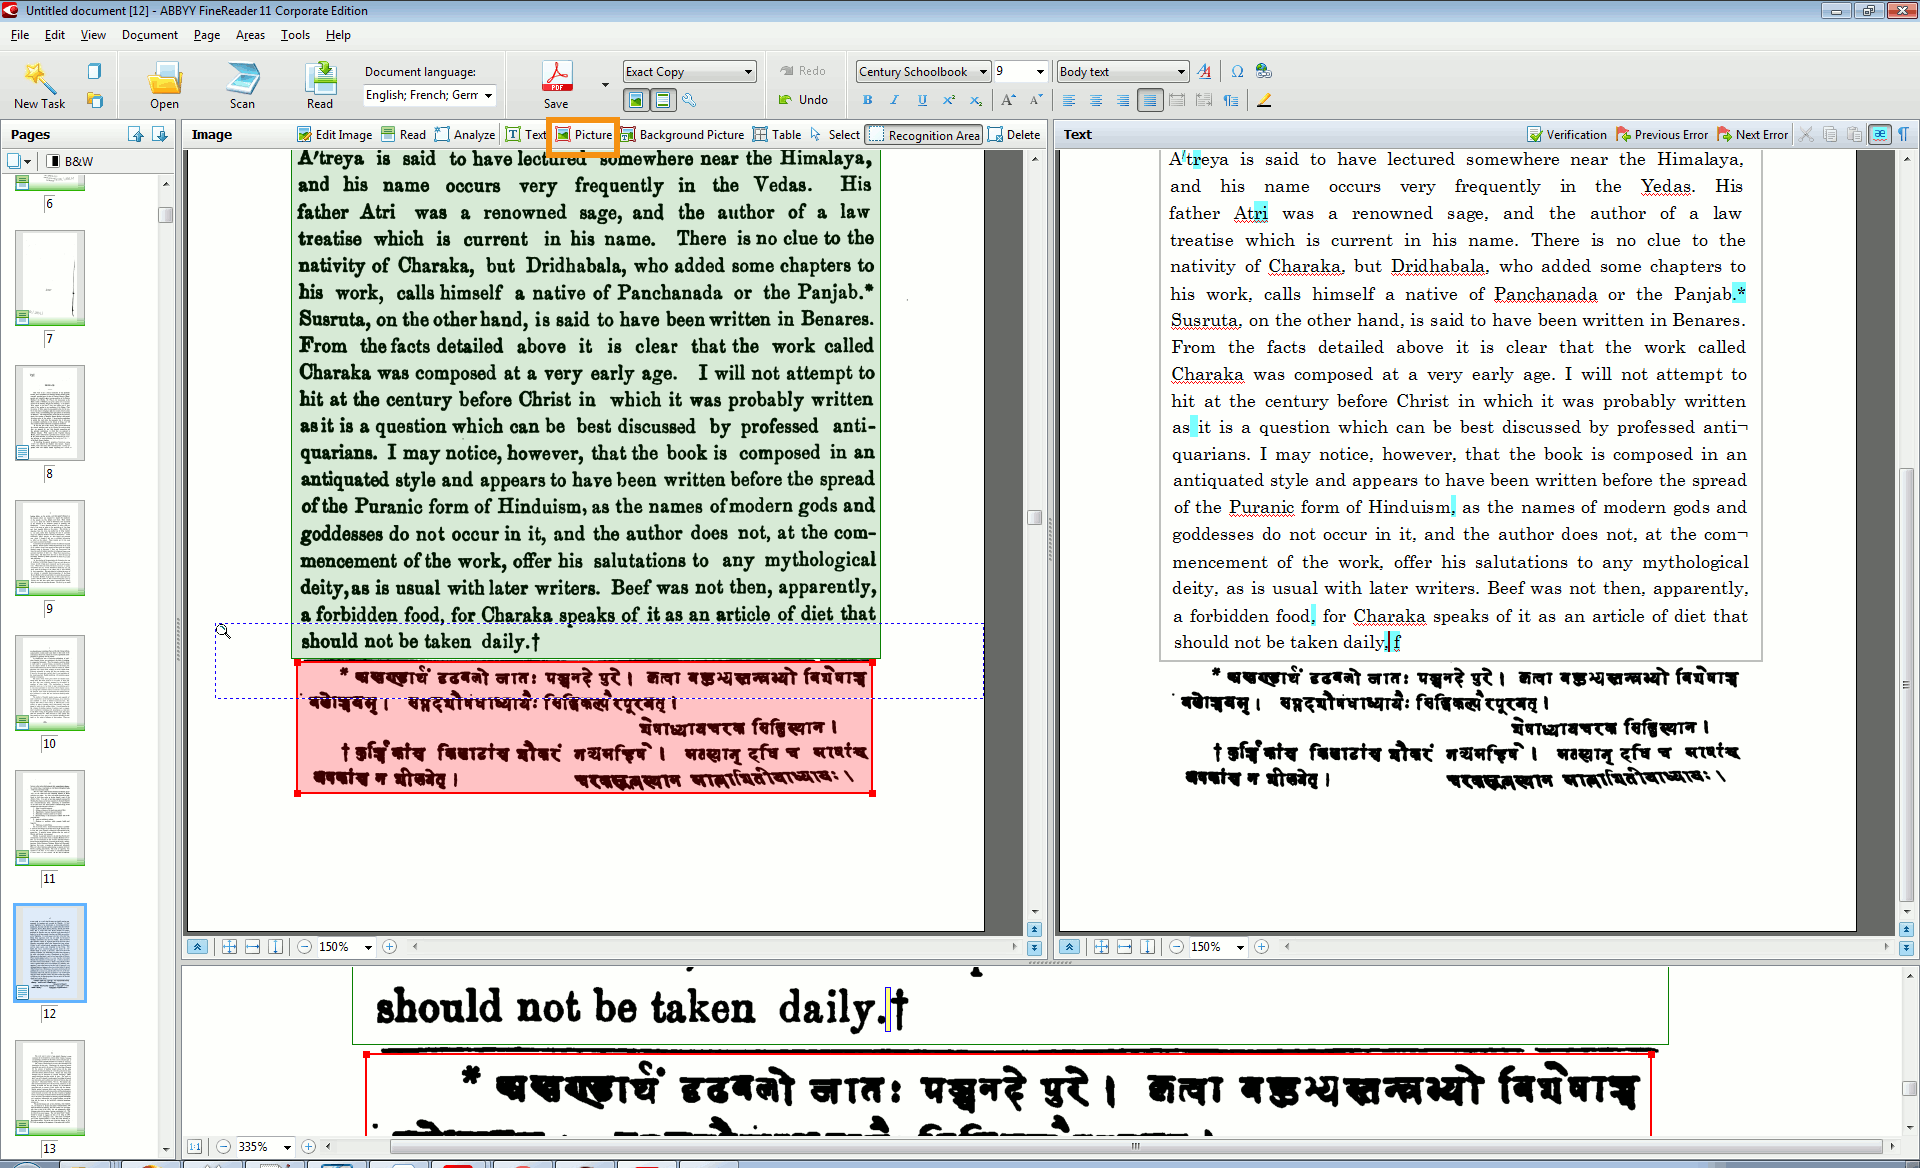Move page down in the Pages panel
The height and width of the screenshot is (1168, 1920).
click(159, 134)
